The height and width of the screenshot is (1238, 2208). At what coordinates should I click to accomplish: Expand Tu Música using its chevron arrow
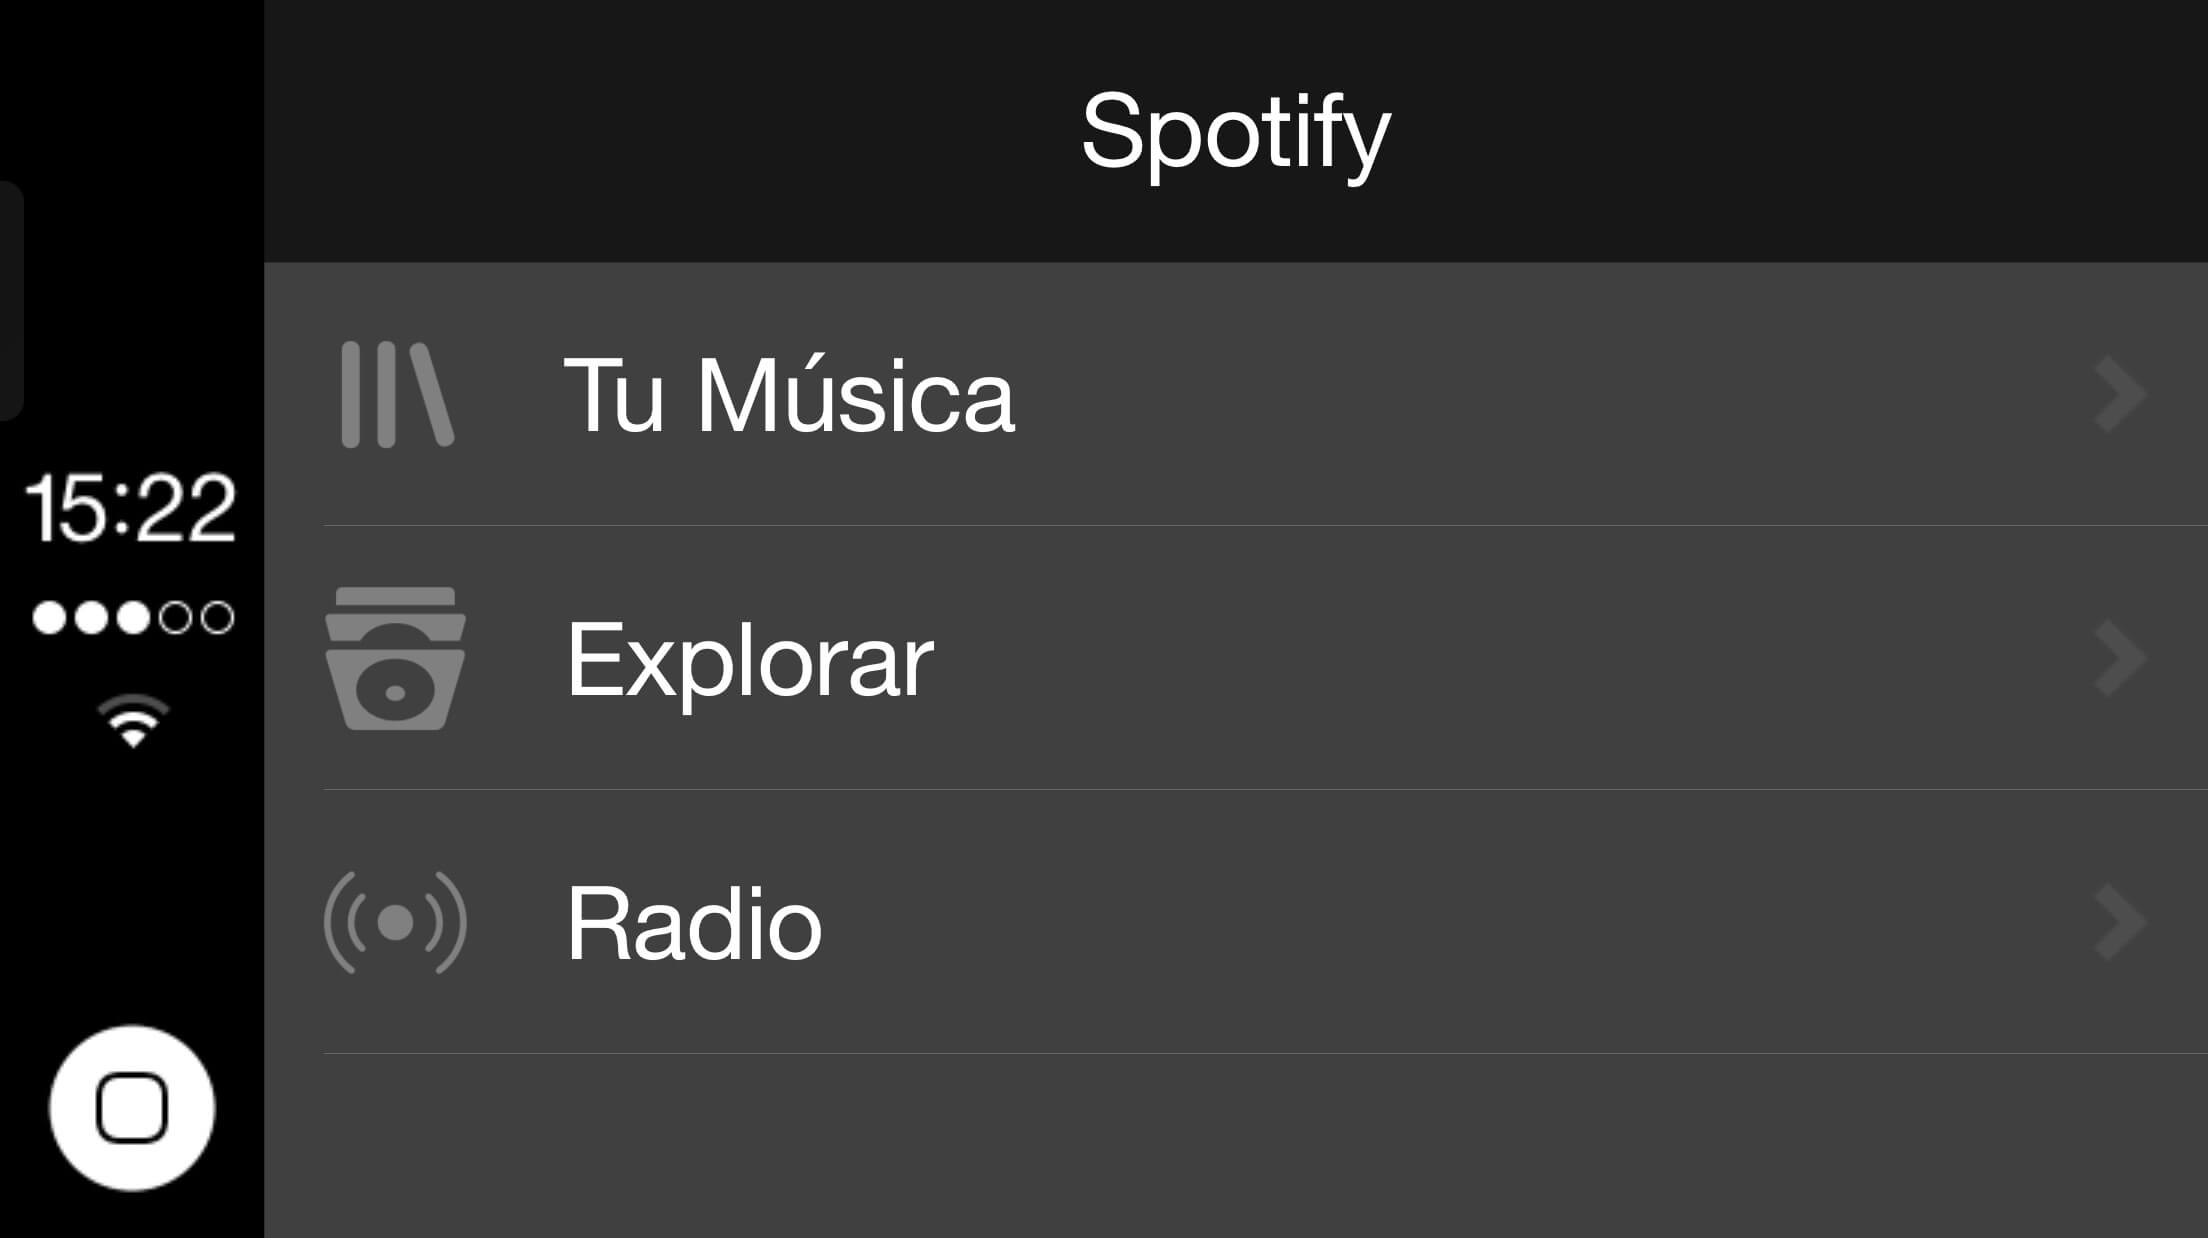[x=2119, y=394]
